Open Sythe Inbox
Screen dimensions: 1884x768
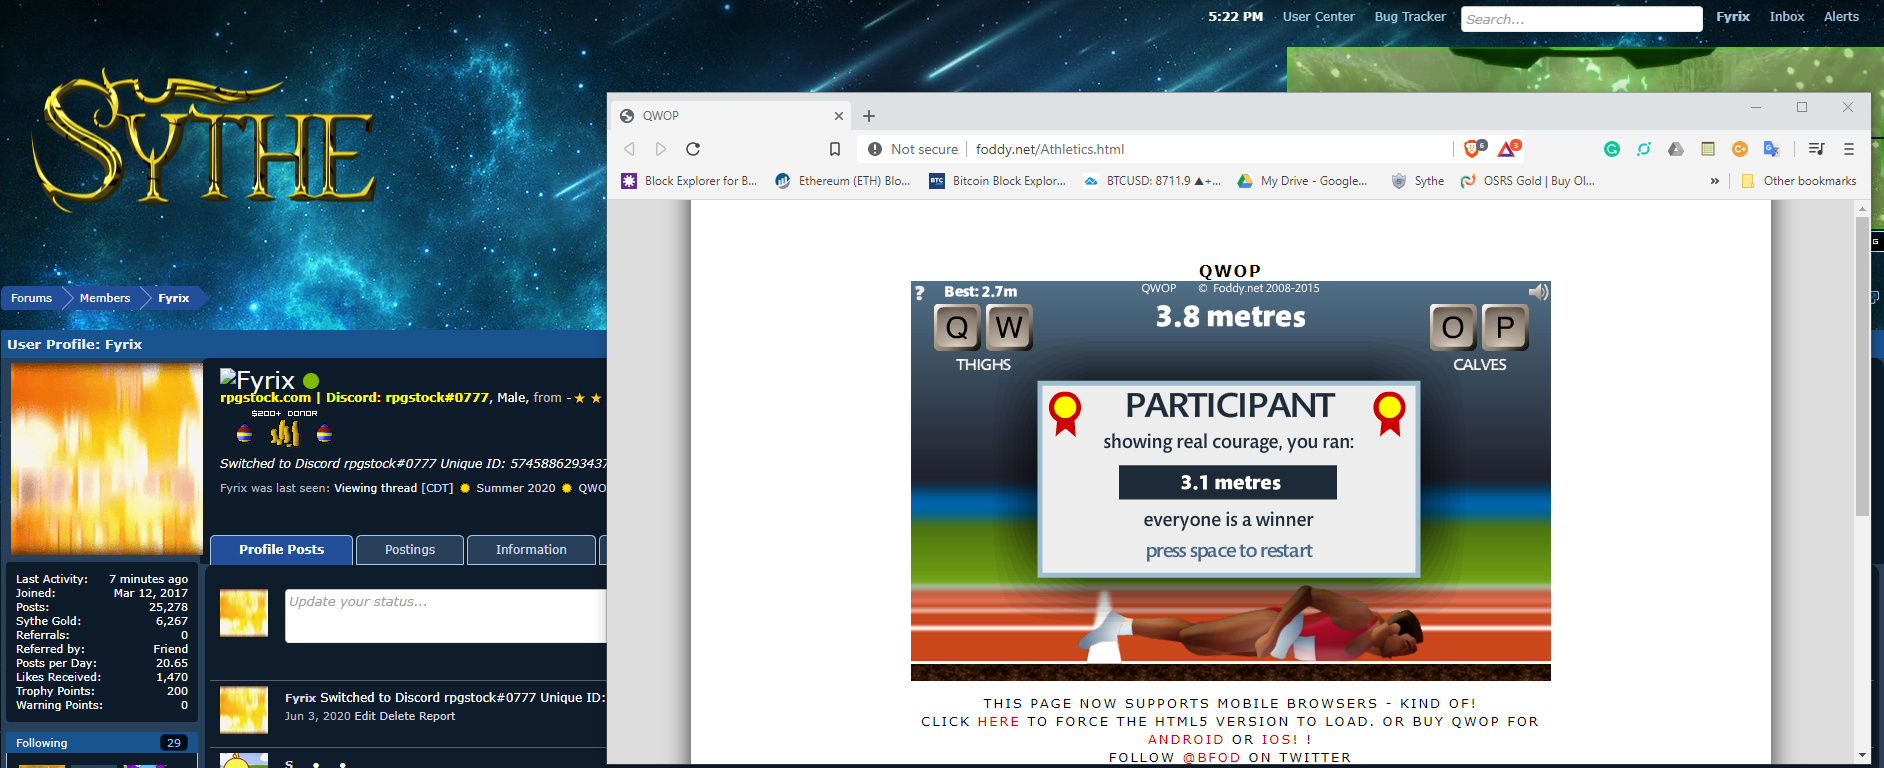click(1787, 17)
